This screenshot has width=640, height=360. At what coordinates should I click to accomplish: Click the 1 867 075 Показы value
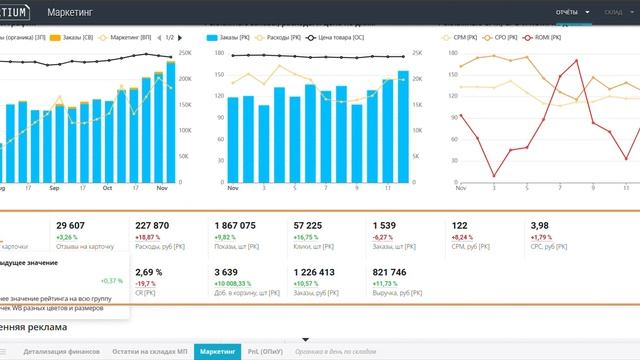pyautogui.click(x=235, y=225)
